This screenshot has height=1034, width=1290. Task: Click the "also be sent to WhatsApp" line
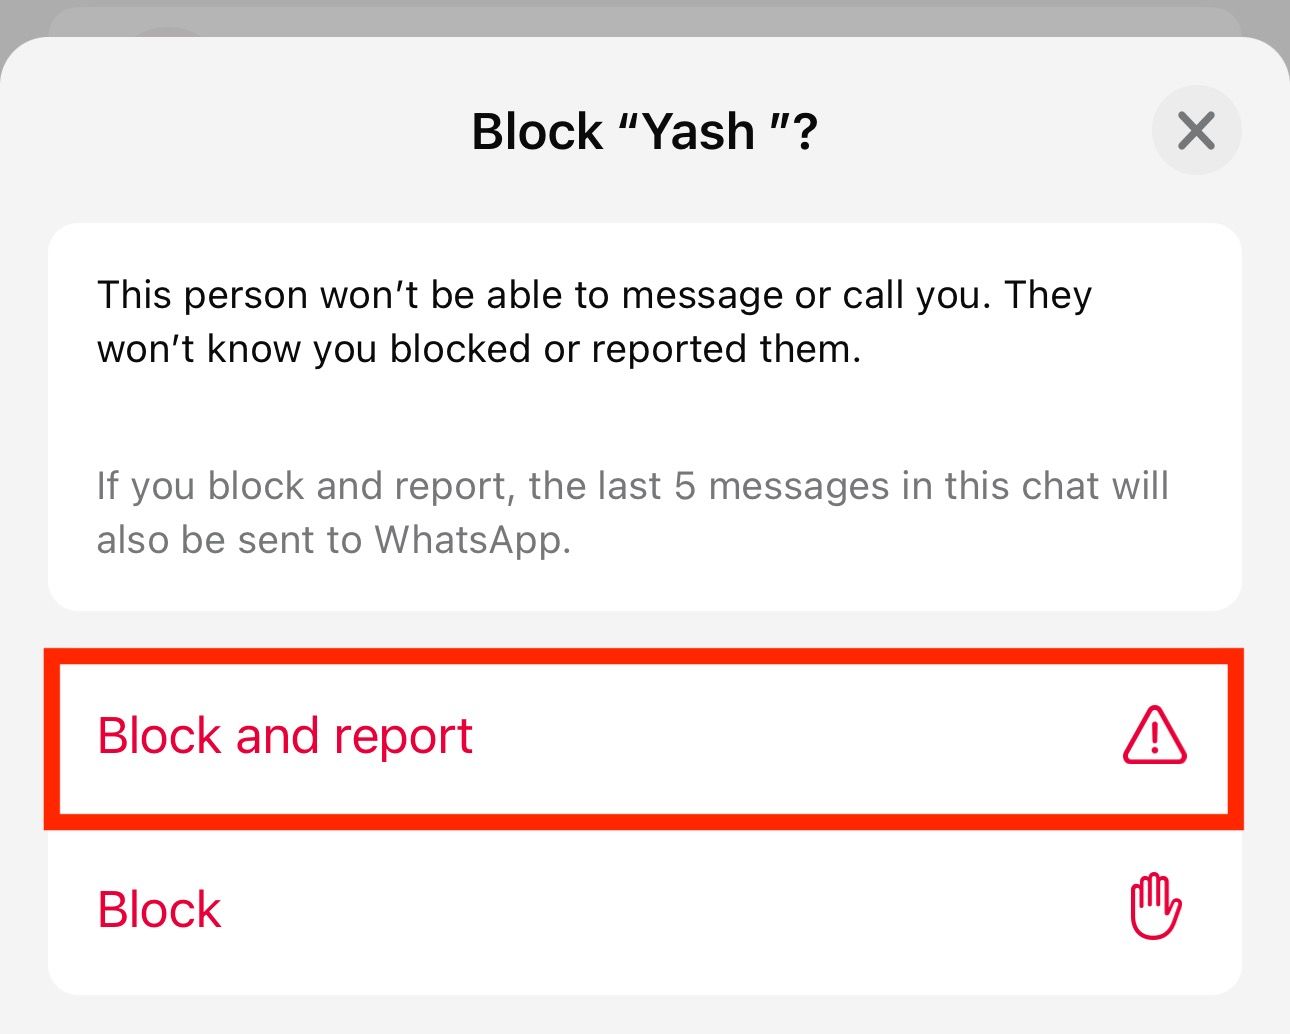coord(333,540)
